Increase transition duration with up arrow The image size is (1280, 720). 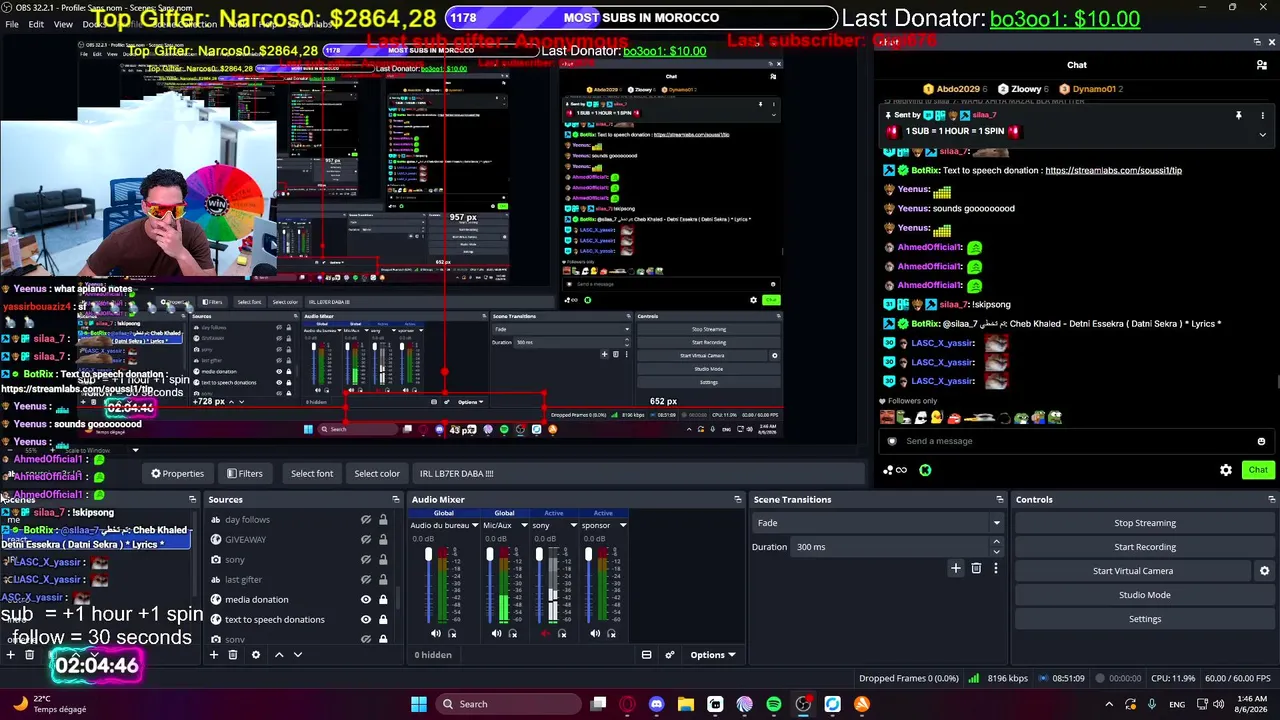pyautogui.click(x=996, y=542)
